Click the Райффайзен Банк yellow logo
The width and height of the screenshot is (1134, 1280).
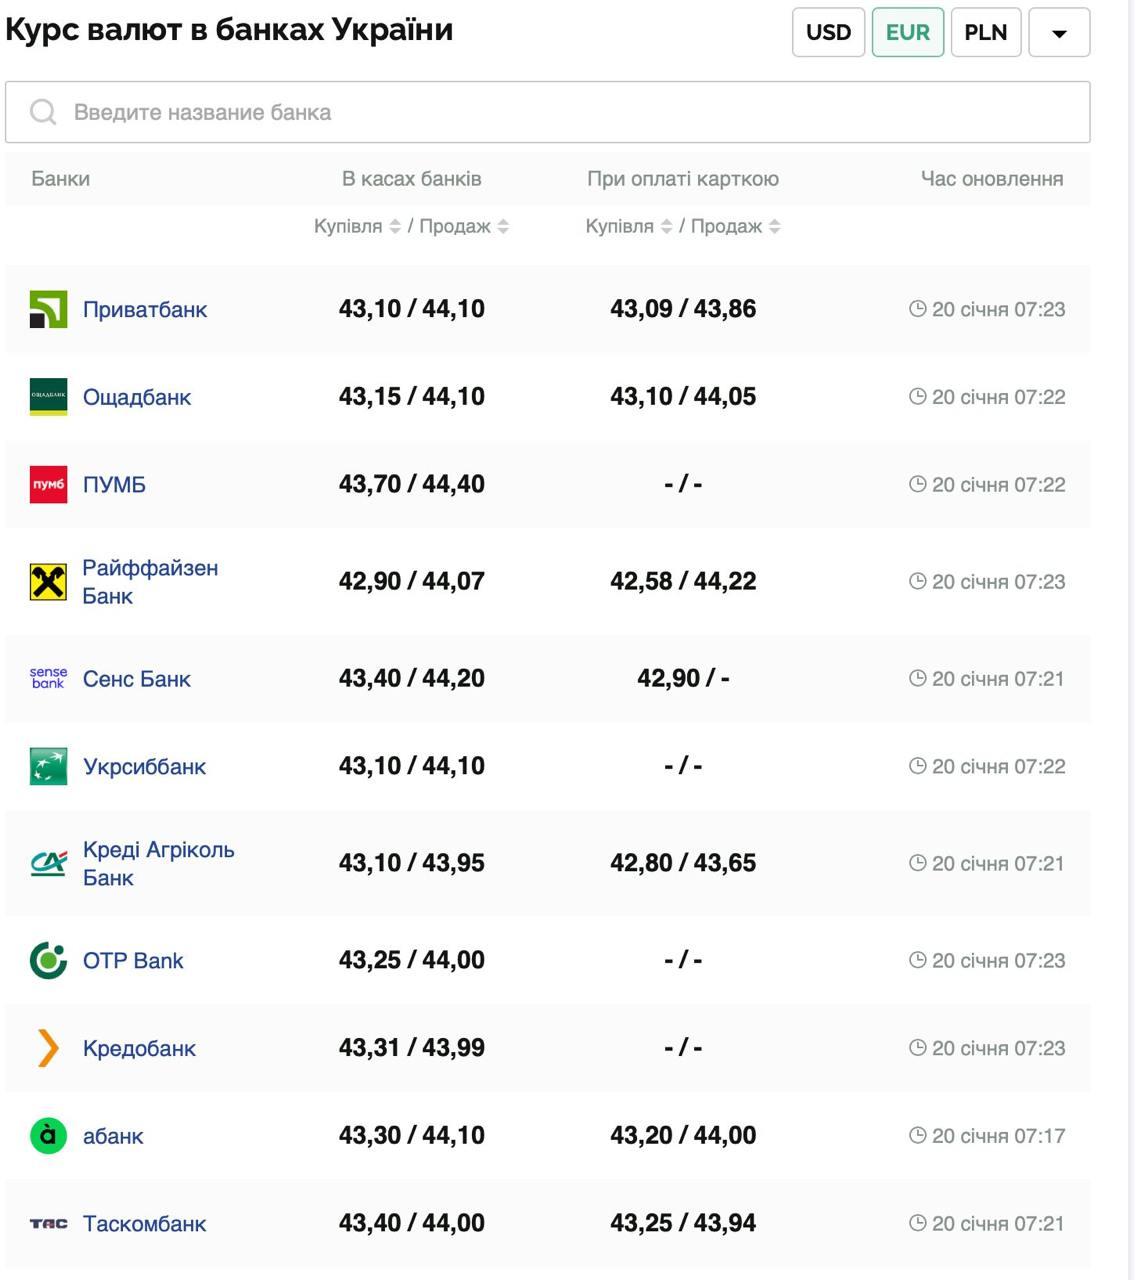pos(48,582)
